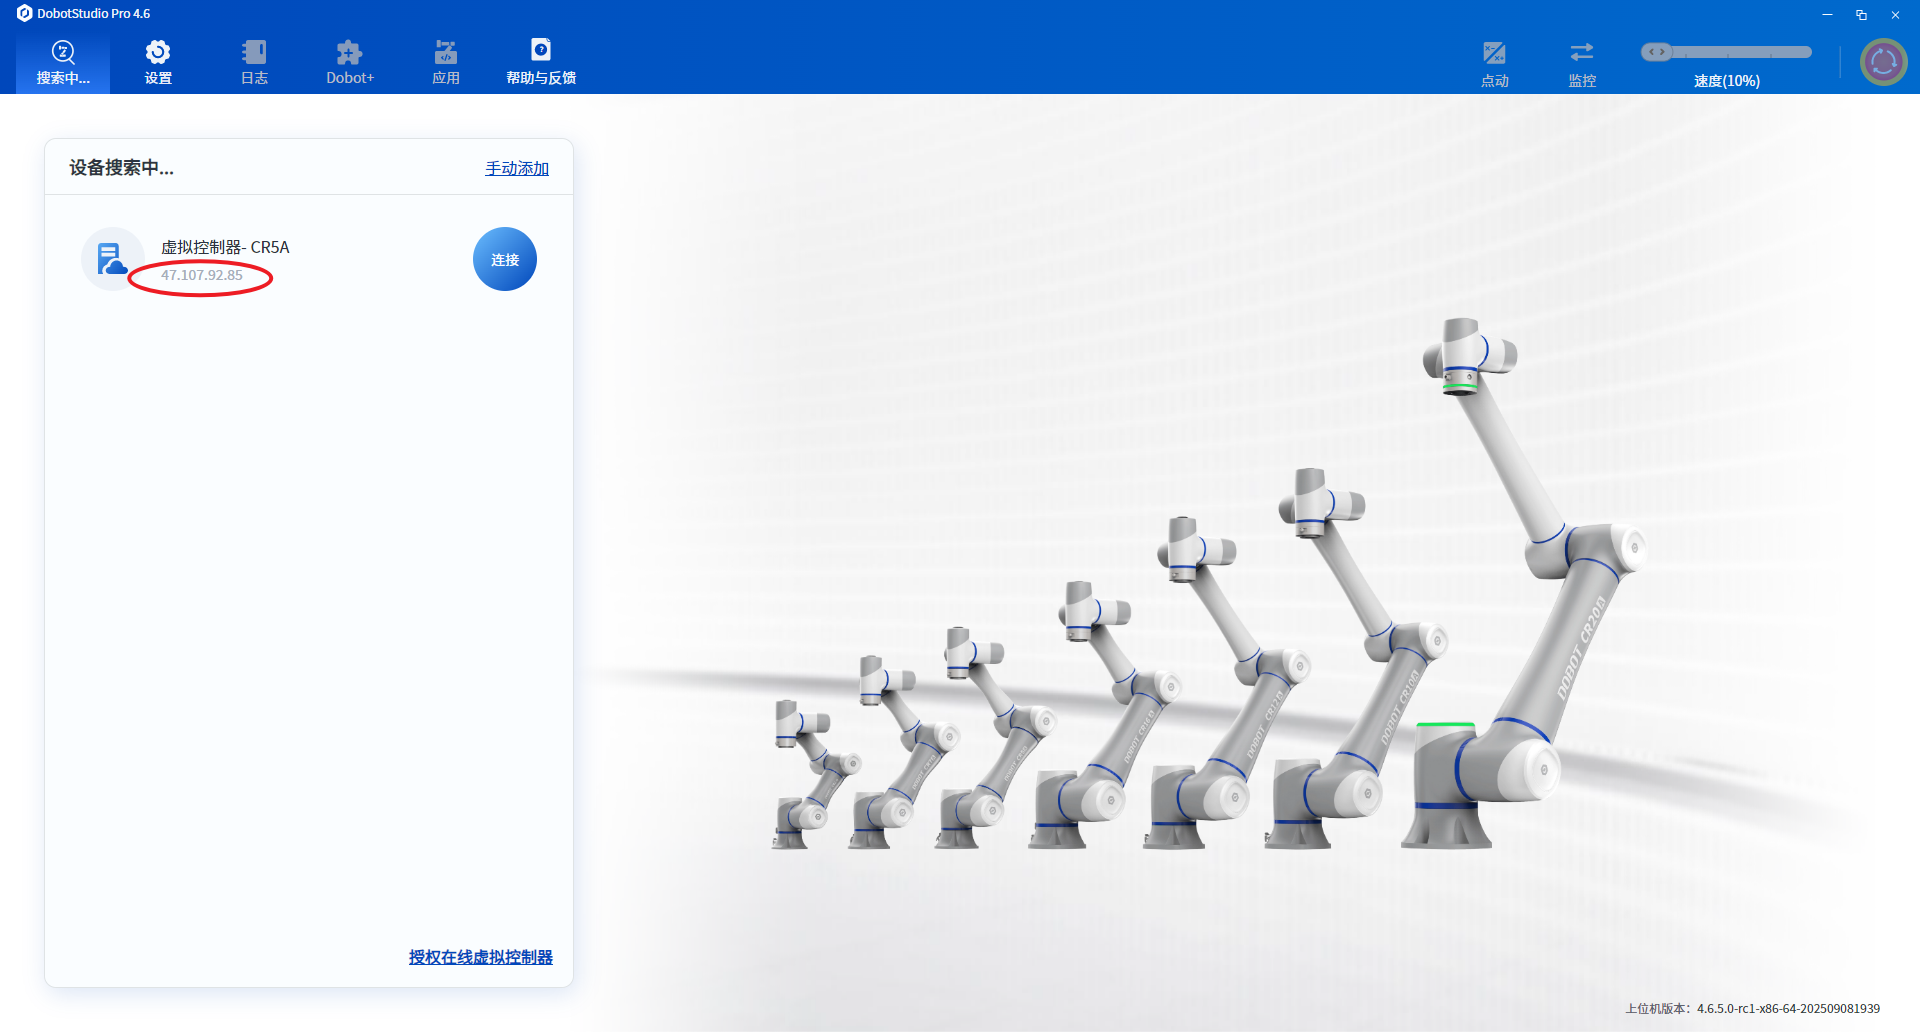Click the IP address 47.107.92.85
This screenshot has width=1920, height=1032.
pyautogui.click(x=202, y=275)
